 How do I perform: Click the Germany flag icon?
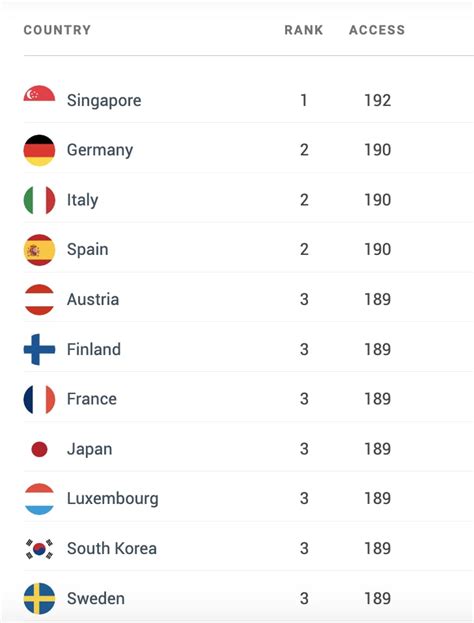click(39, 150)
